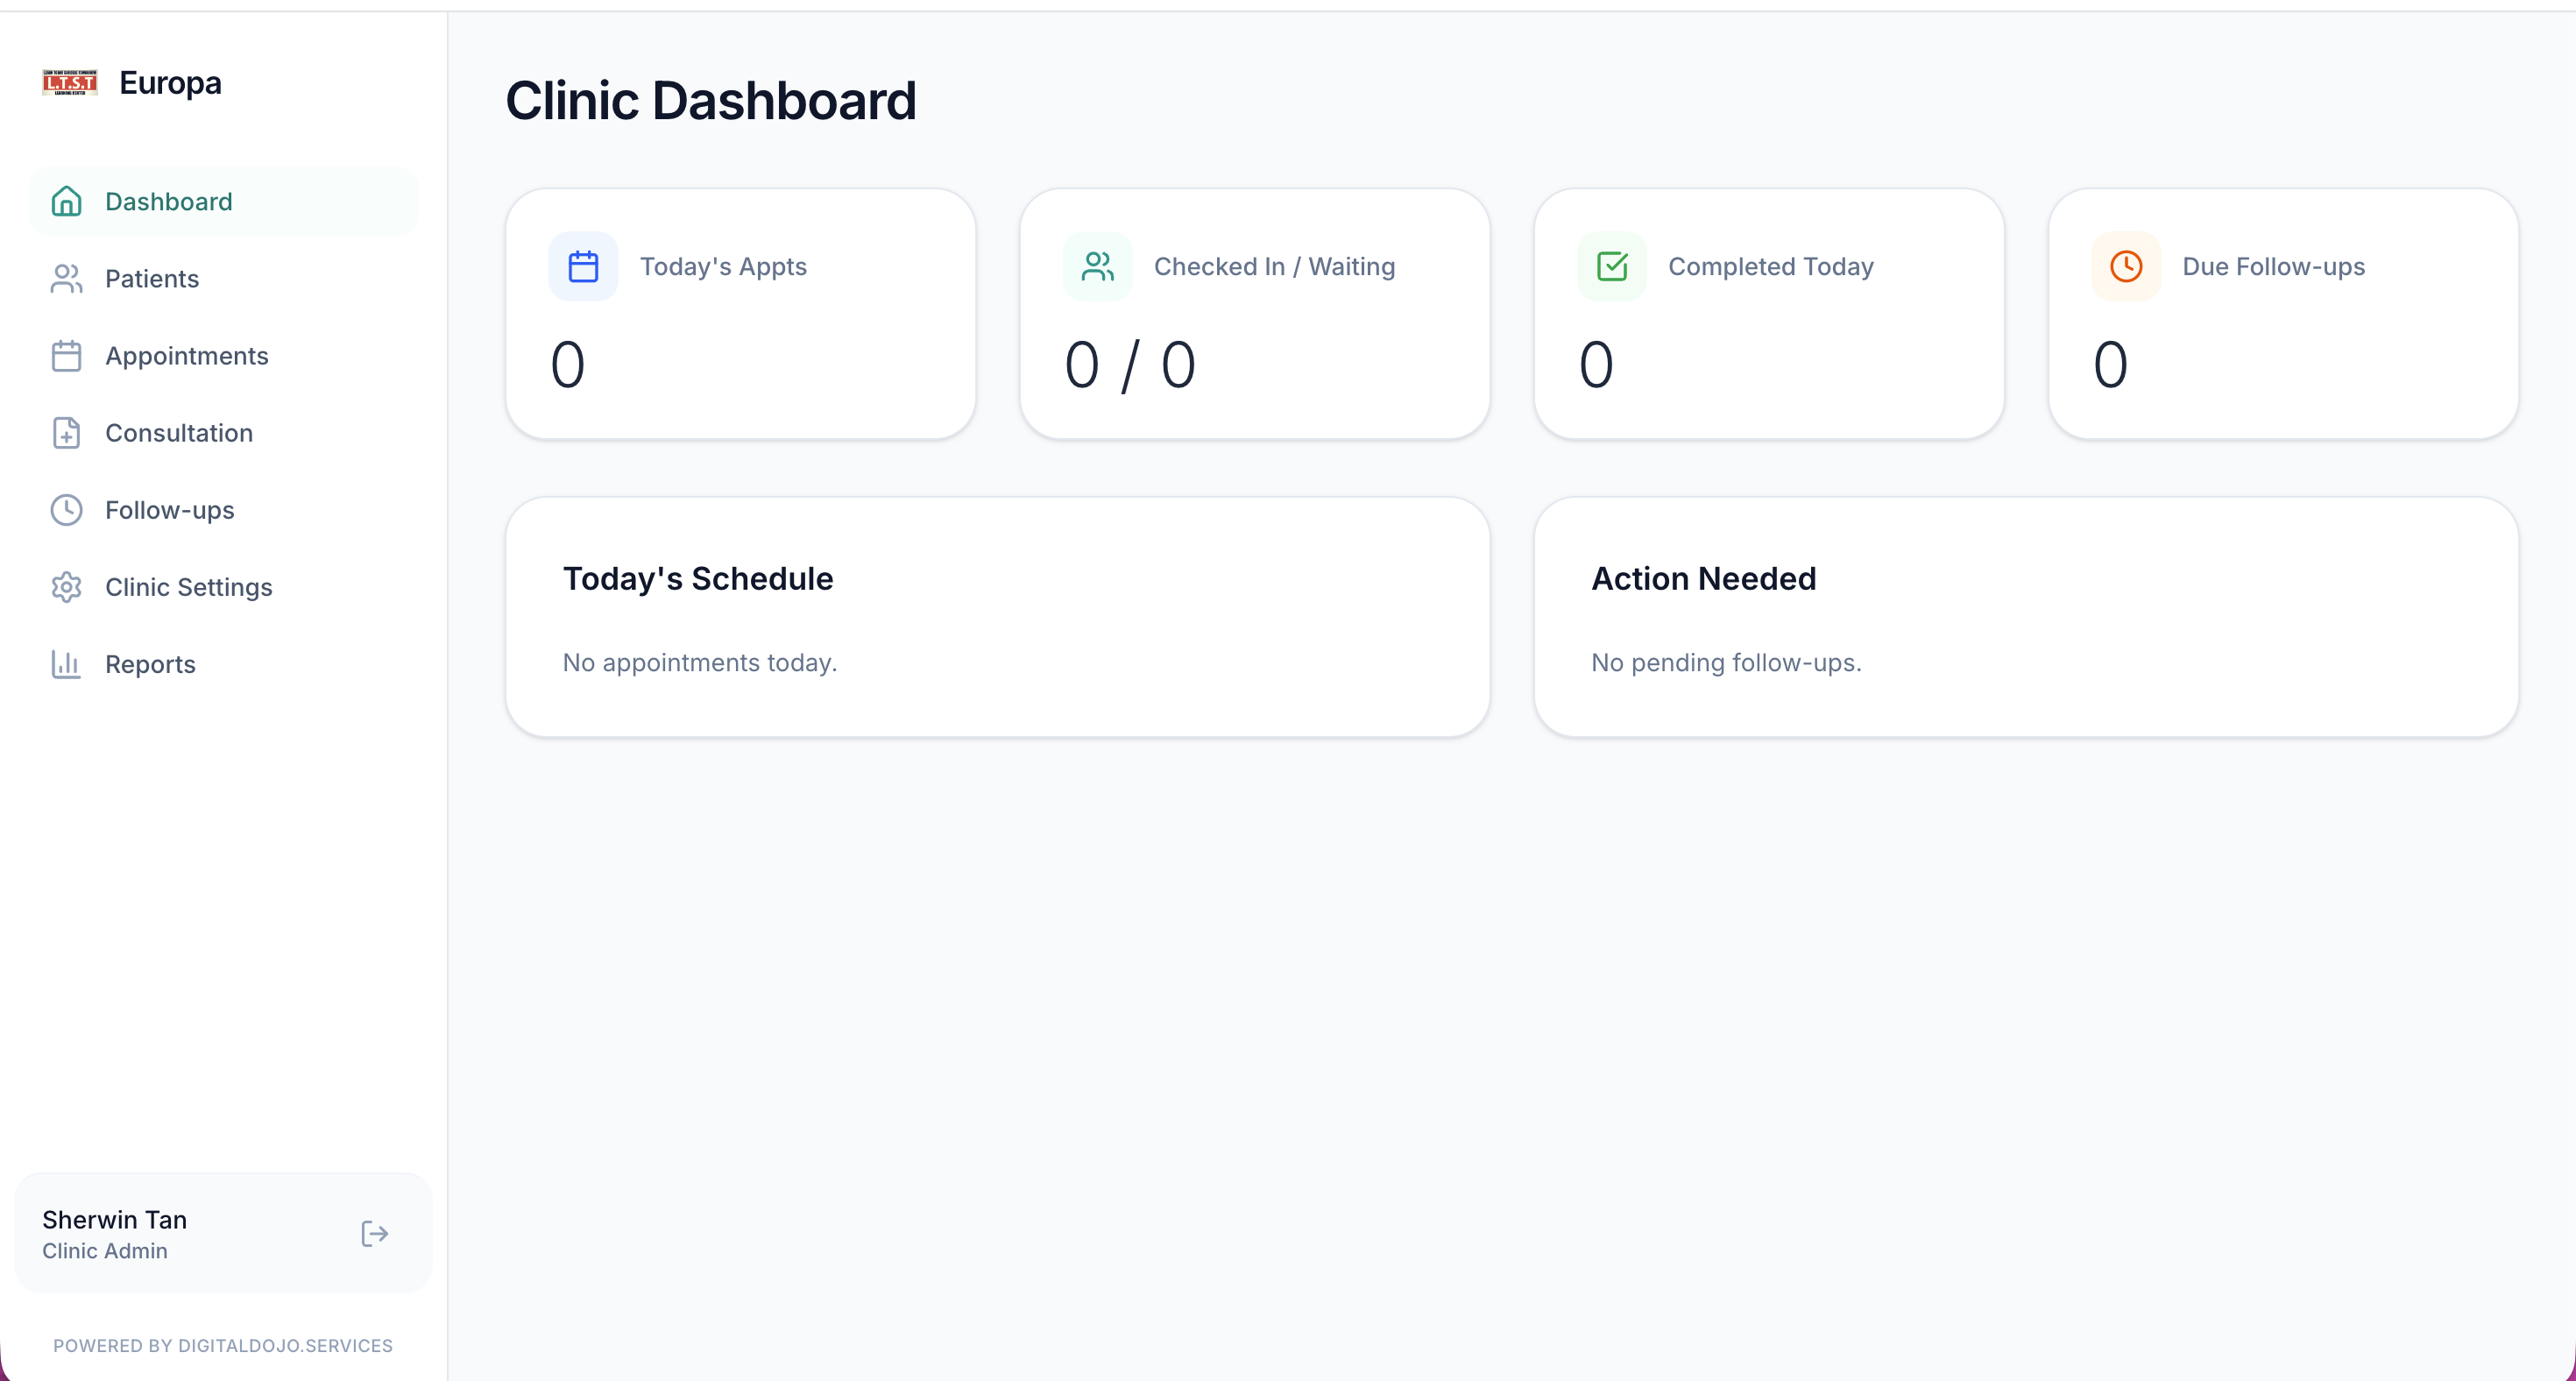Click the Consultation document icon

coord(66,432)
